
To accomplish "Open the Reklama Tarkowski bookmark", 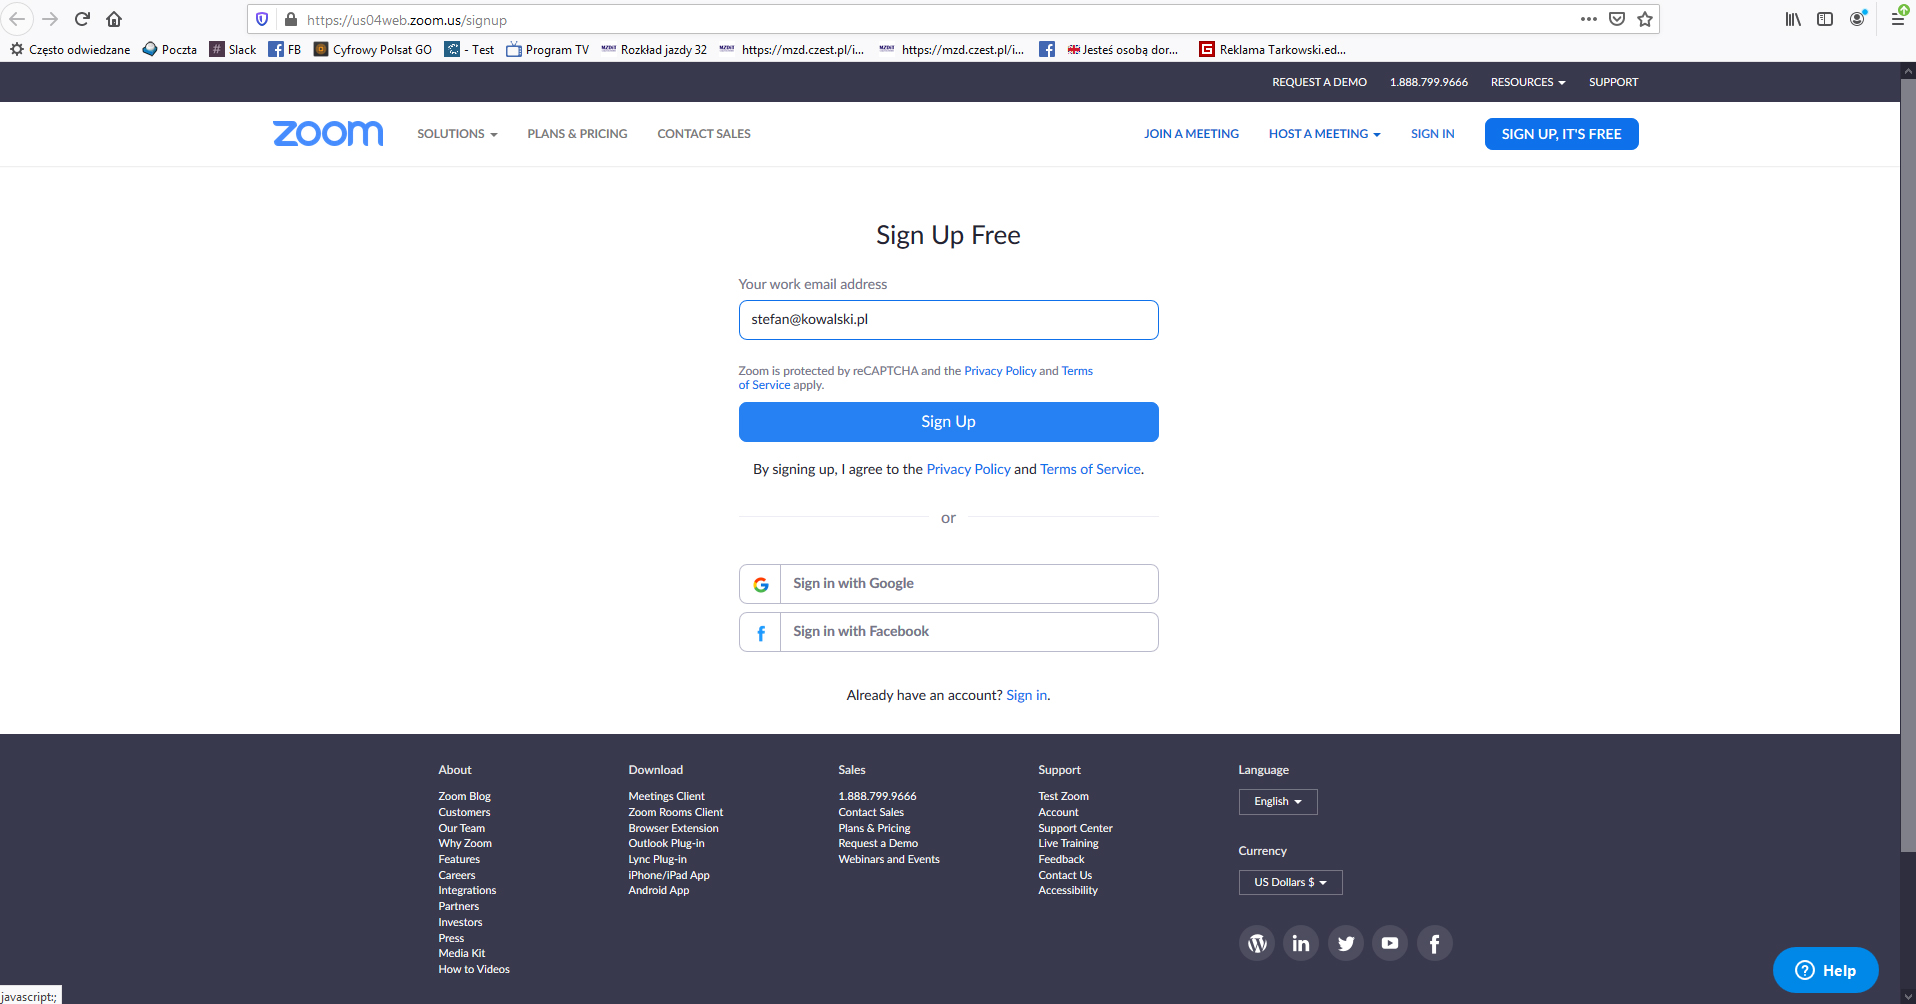I will click(x=1273, y=49).
